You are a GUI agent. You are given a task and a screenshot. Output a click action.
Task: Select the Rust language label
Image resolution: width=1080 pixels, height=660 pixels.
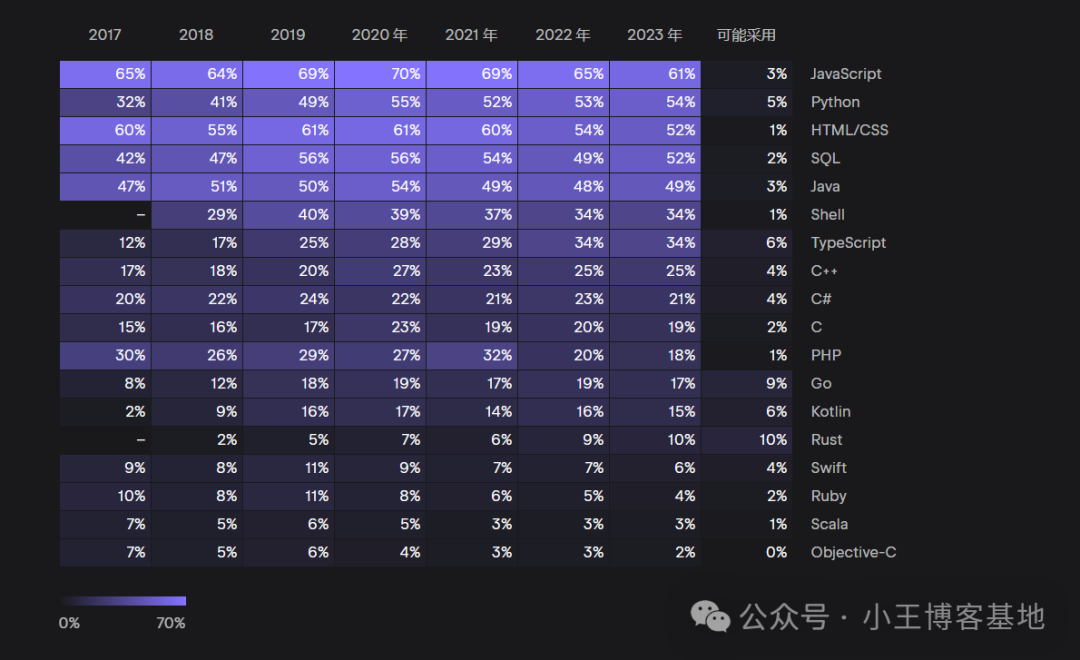coord(826,440)
